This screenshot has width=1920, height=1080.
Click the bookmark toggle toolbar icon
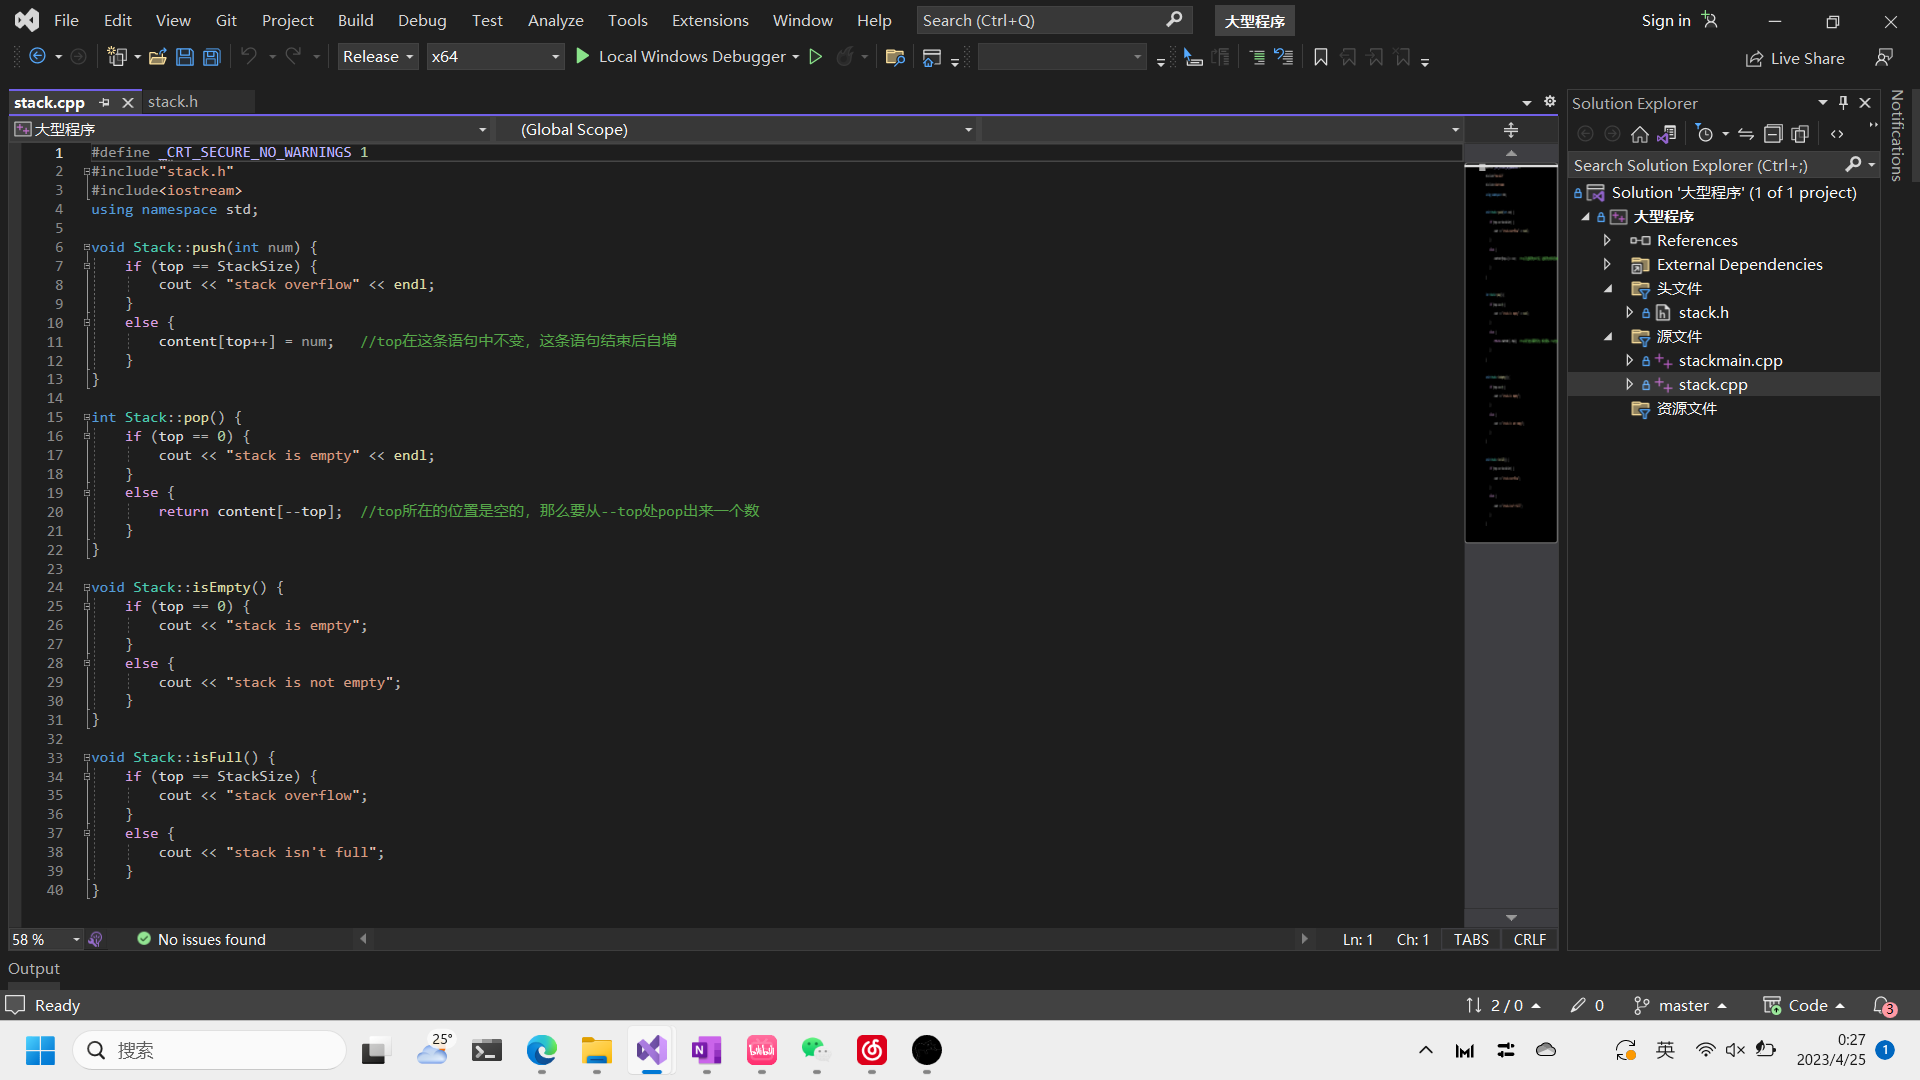point(1320,57)
